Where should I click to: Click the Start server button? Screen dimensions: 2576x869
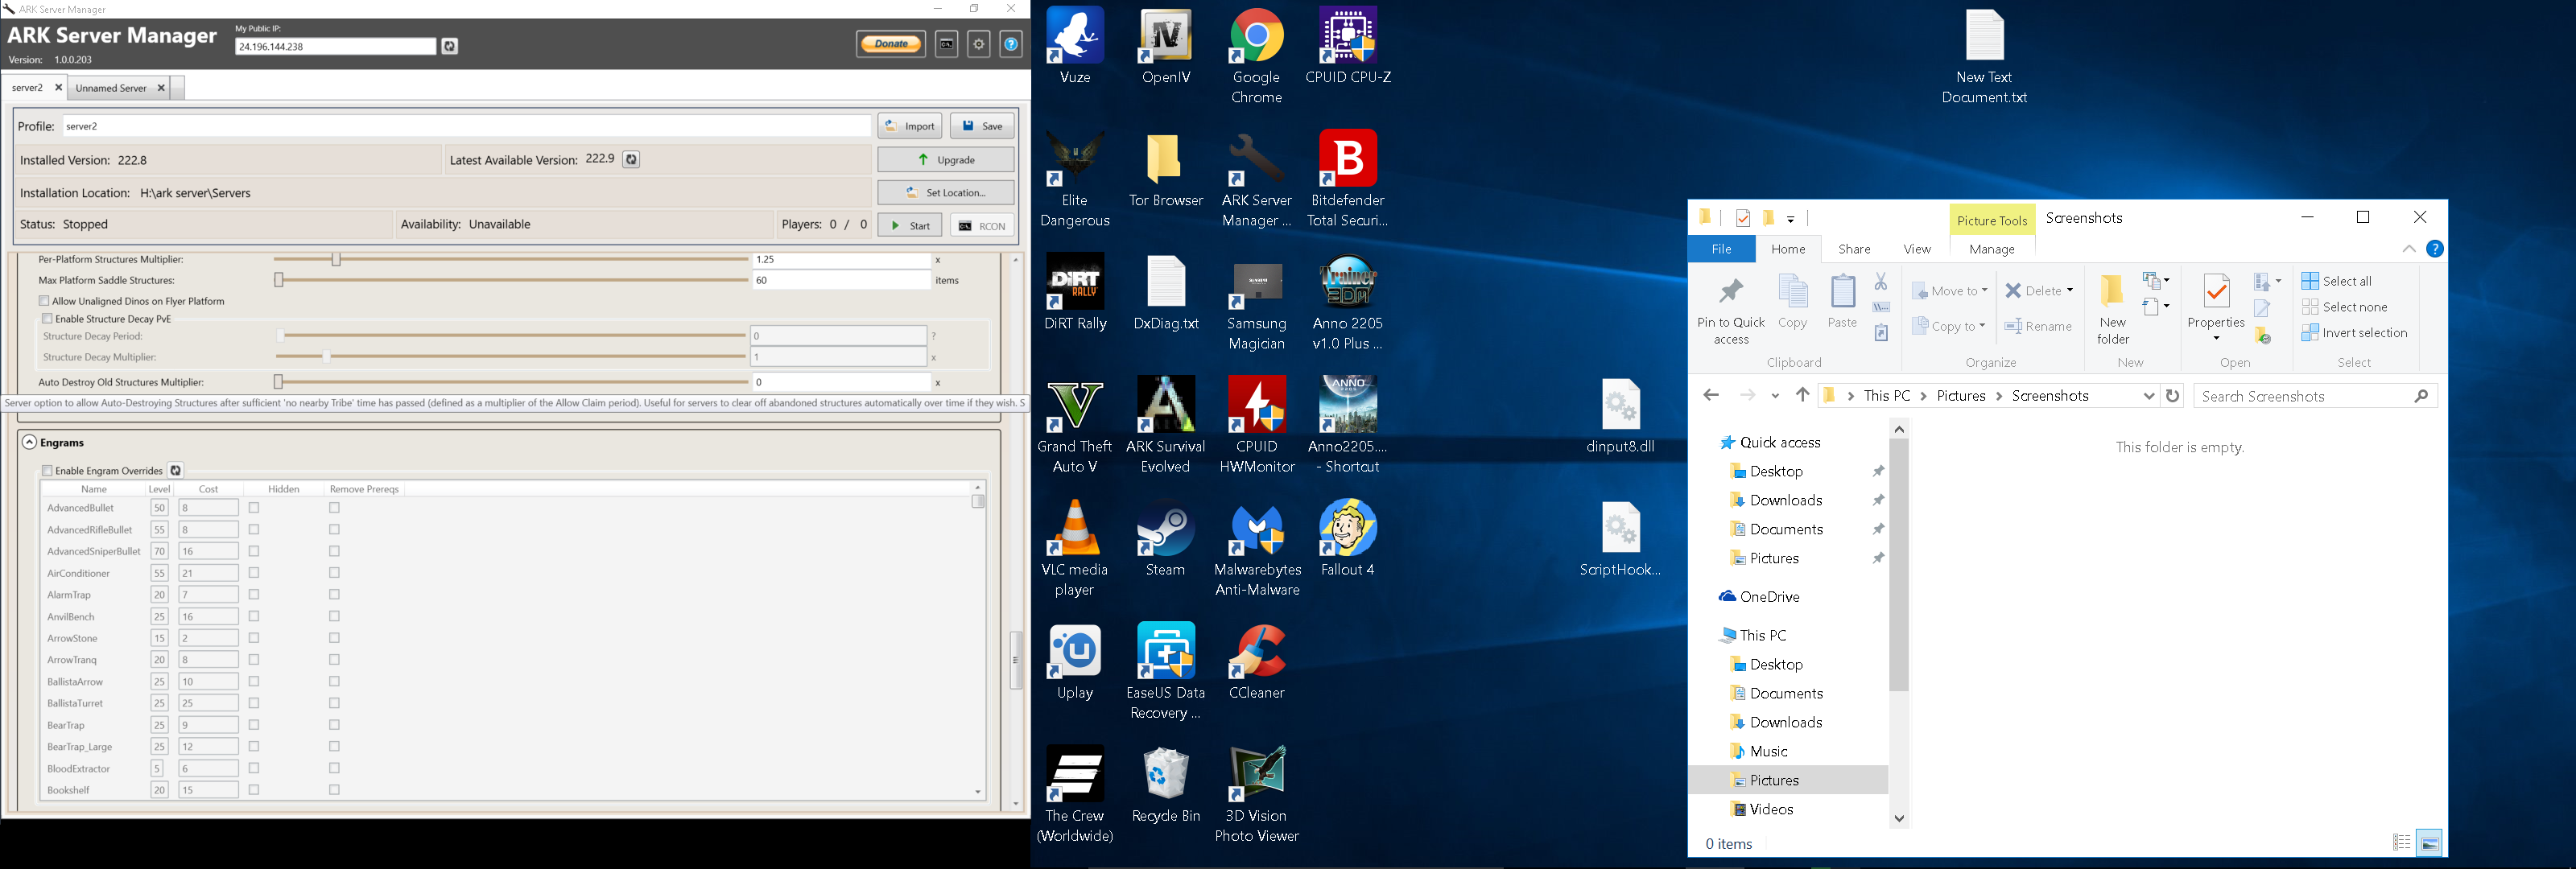tap(910, 225)
